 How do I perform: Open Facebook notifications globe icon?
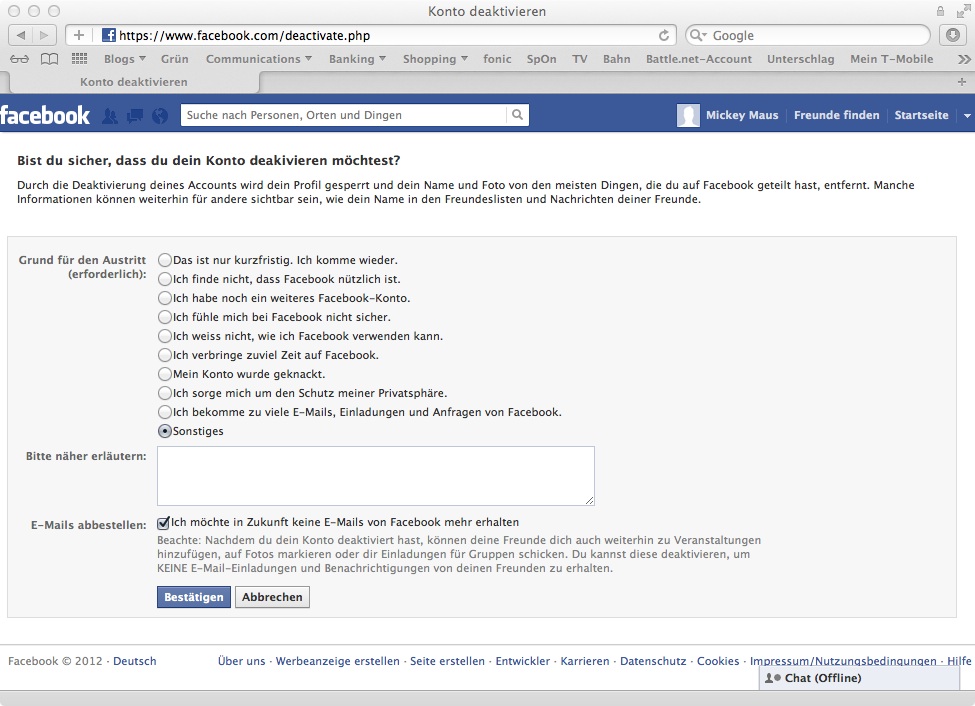[160, 116]
